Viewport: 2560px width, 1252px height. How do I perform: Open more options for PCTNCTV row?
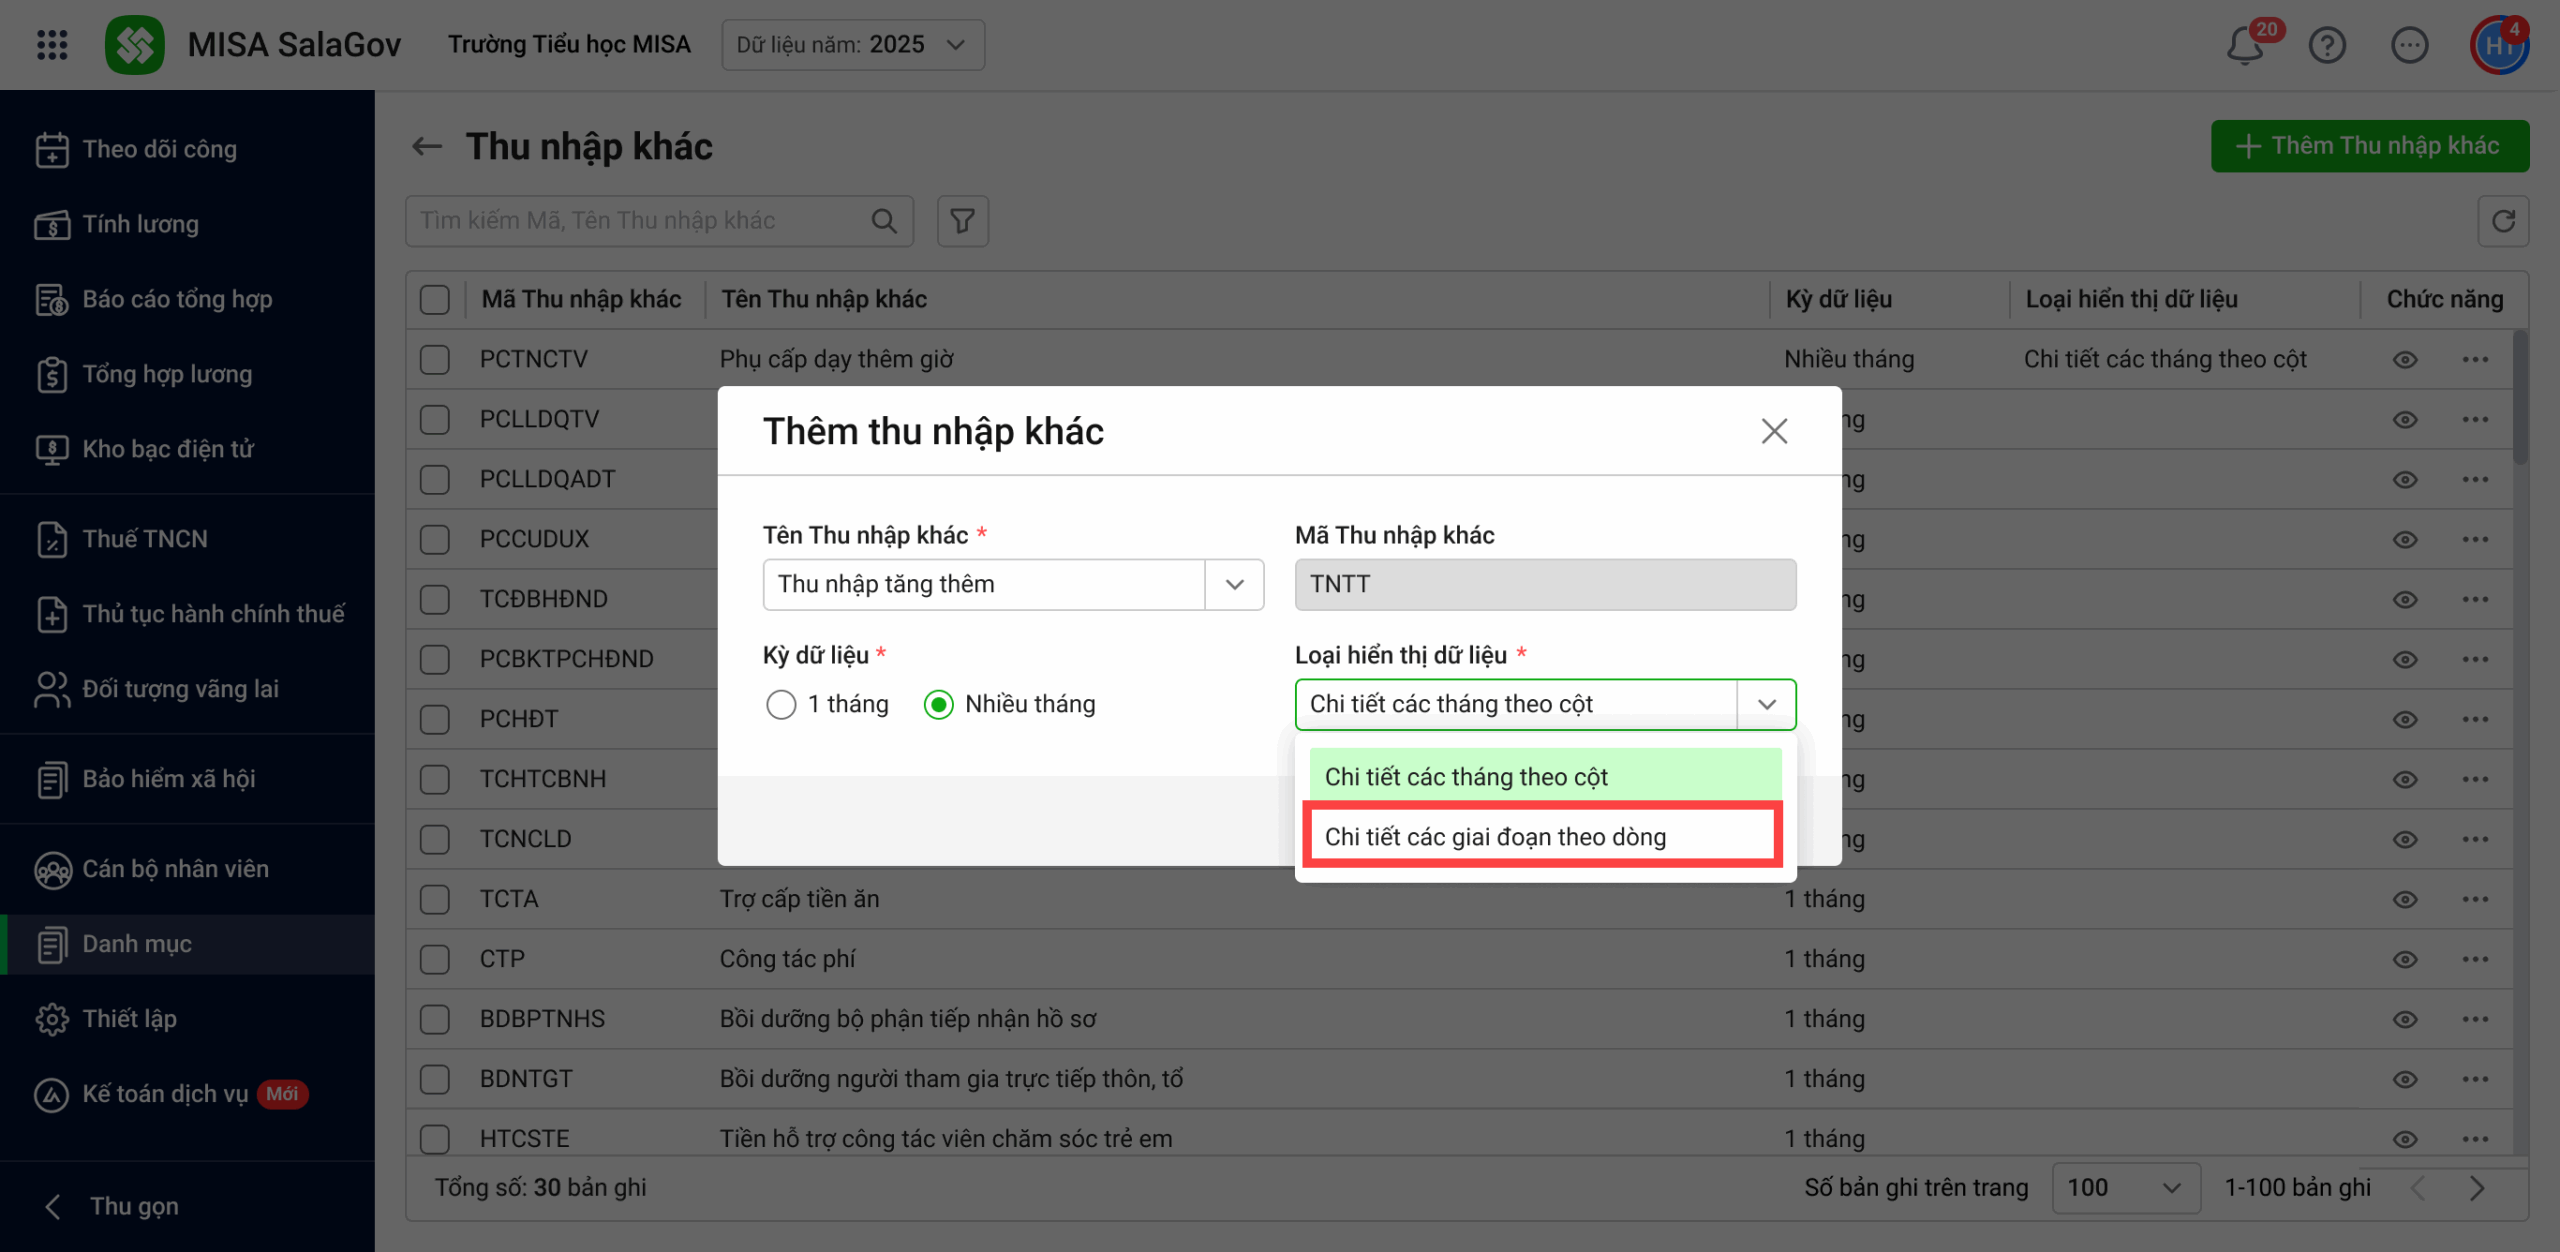coord(2475,360)
